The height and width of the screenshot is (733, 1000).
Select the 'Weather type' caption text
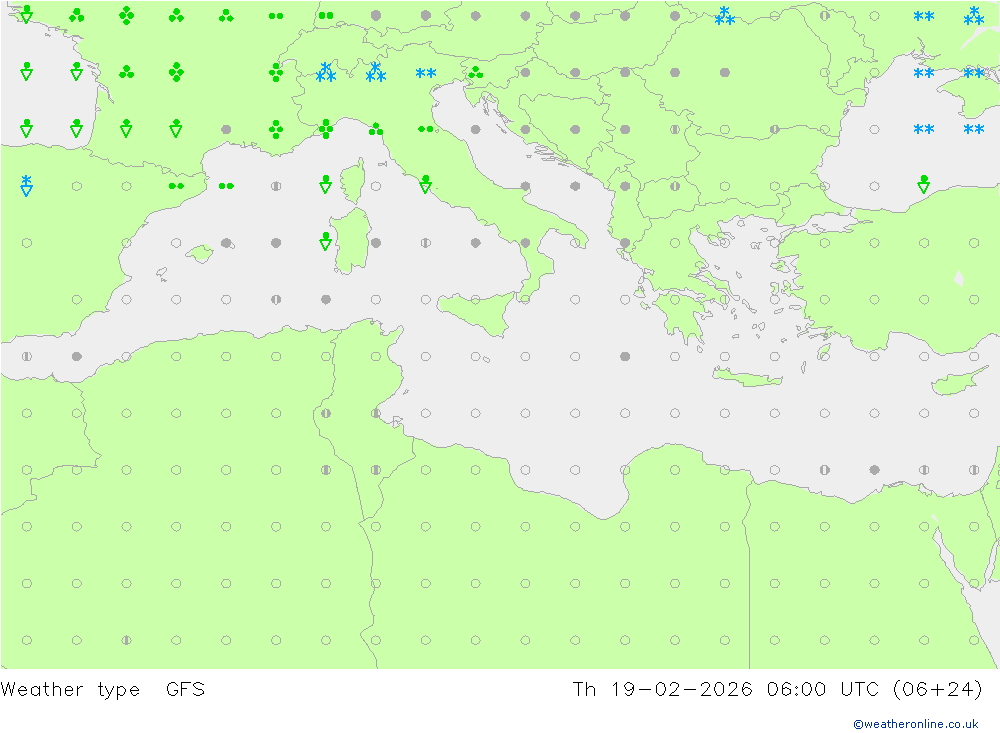pyautogui.click(x=70, y=689)
